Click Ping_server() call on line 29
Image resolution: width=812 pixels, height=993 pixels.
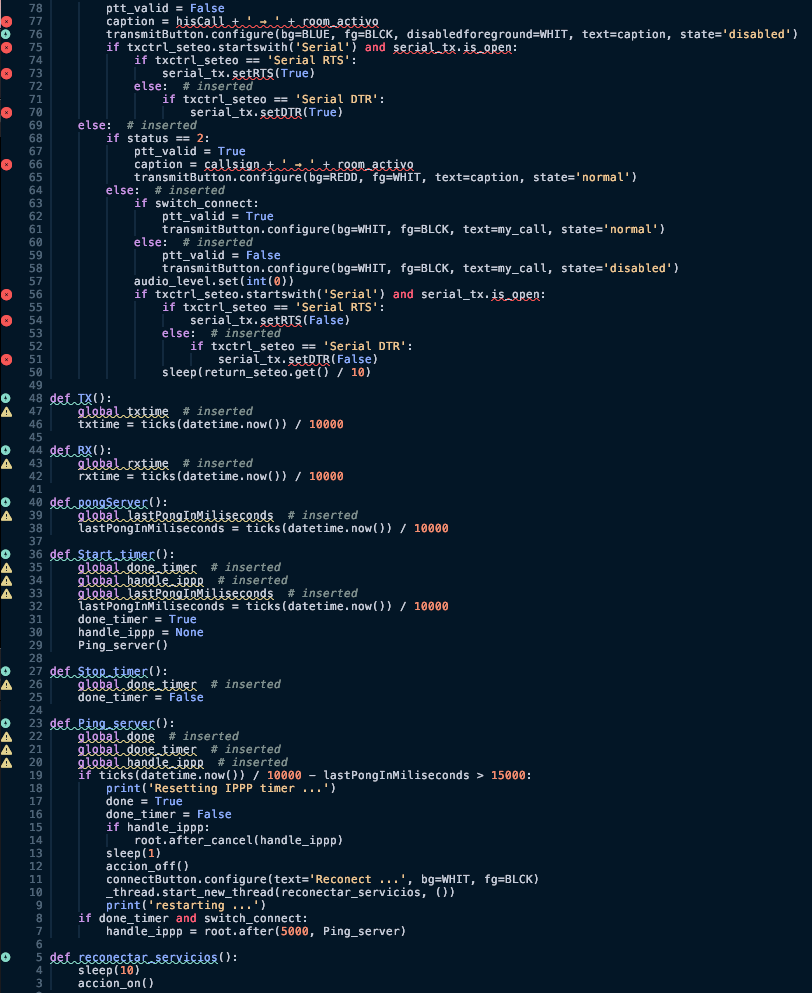pyautogui.click(x=123, y=645)
